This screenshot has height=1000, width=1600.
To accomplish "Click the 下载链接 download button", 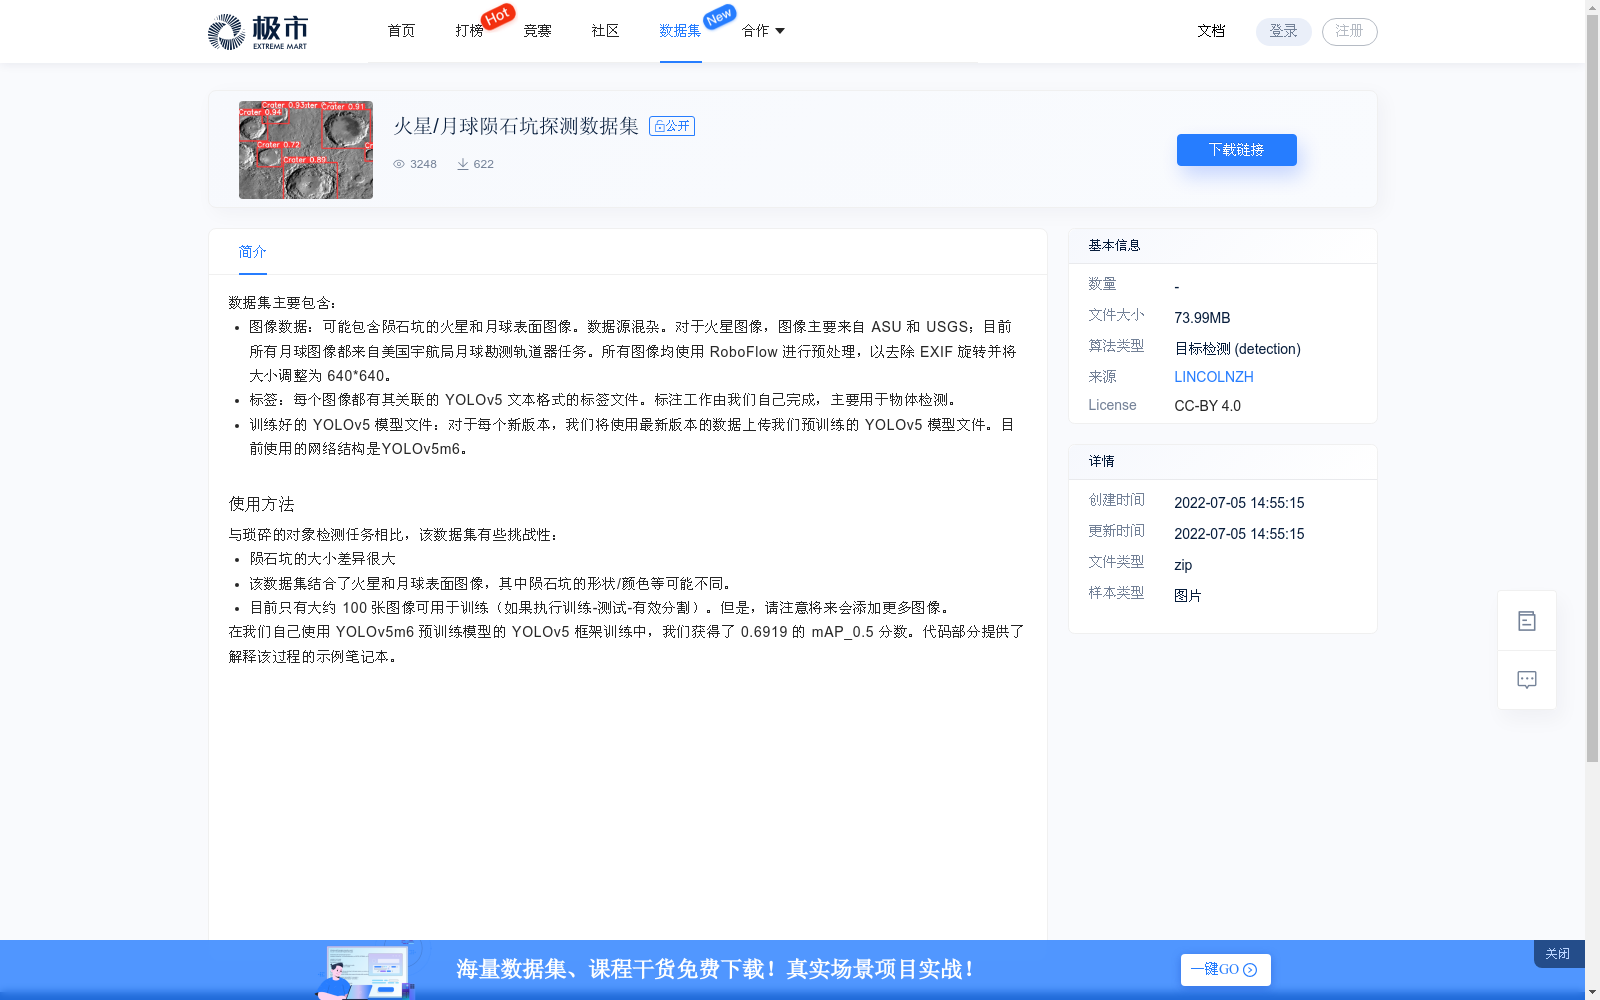I will (1237, 150).
